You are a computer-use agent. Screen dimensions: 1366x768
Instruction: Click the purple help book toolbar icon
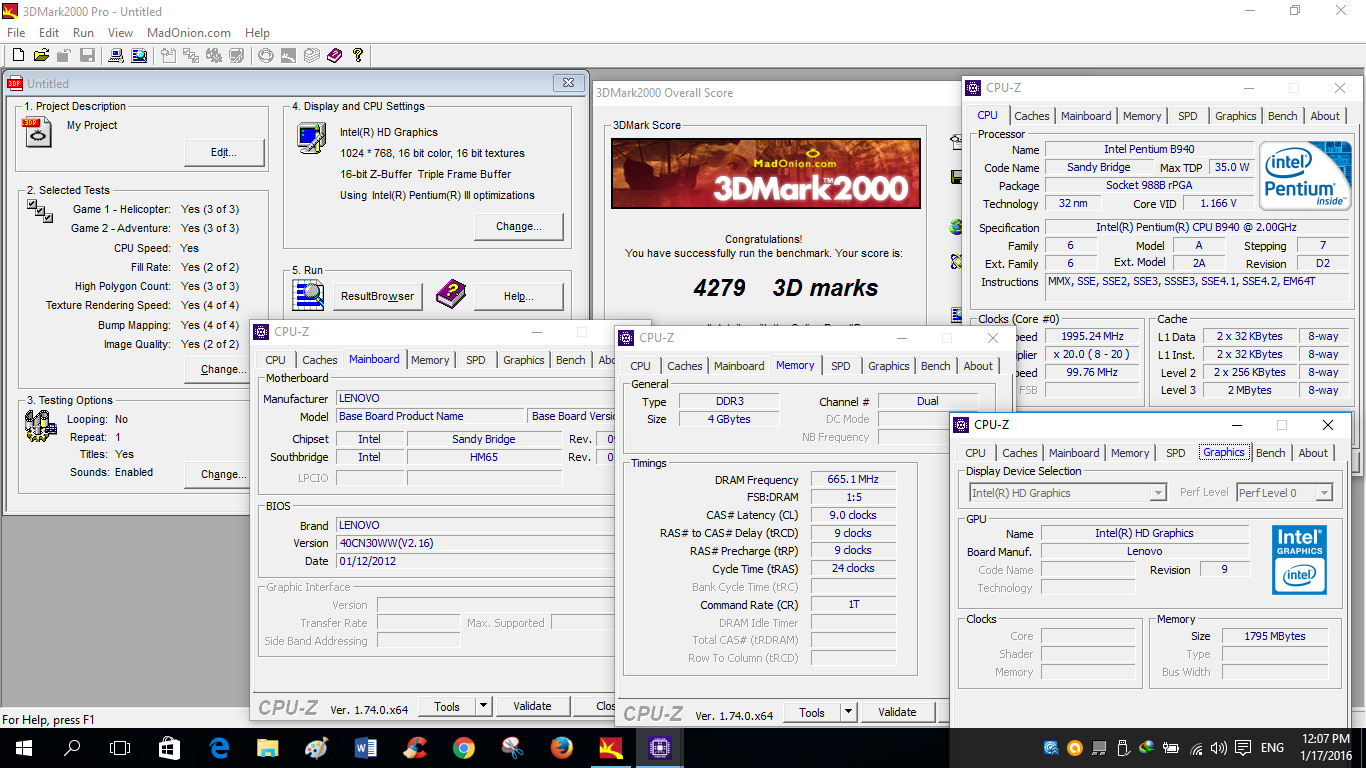pos(334,55)
